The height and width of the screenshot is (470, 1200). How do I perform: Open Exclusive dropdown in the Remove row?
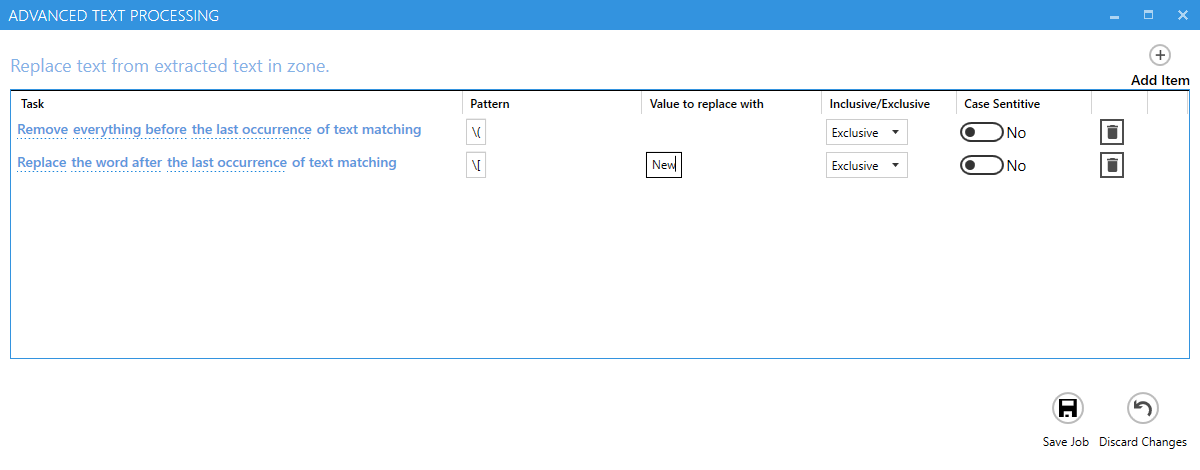pos(867,132)
